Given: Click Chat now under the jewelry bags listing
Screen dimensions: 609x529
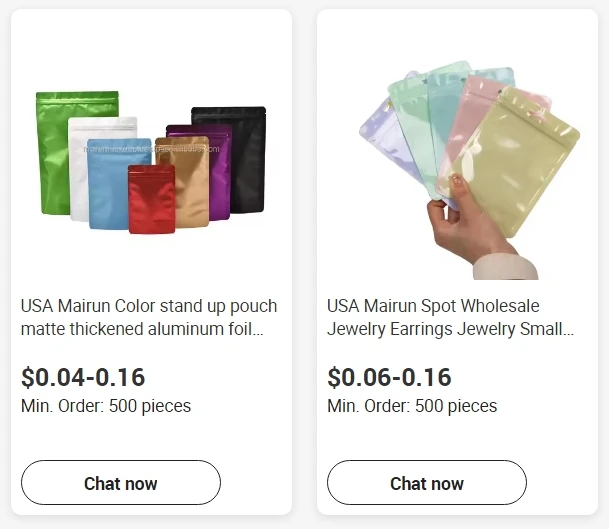Looking at the screenshot, I should (x=427, y=483).
